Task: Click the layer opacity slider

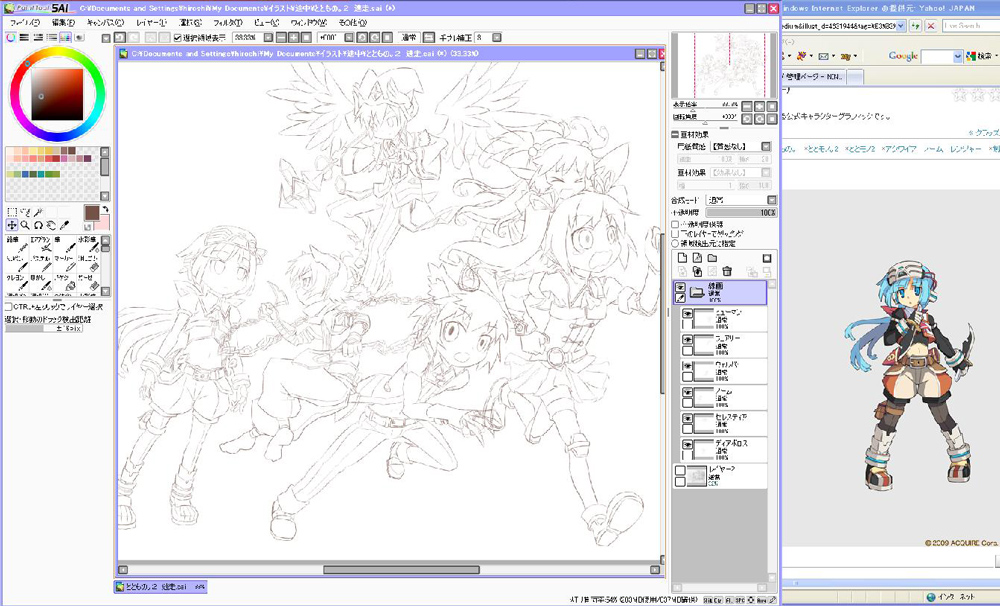Action: click(741, 212)
